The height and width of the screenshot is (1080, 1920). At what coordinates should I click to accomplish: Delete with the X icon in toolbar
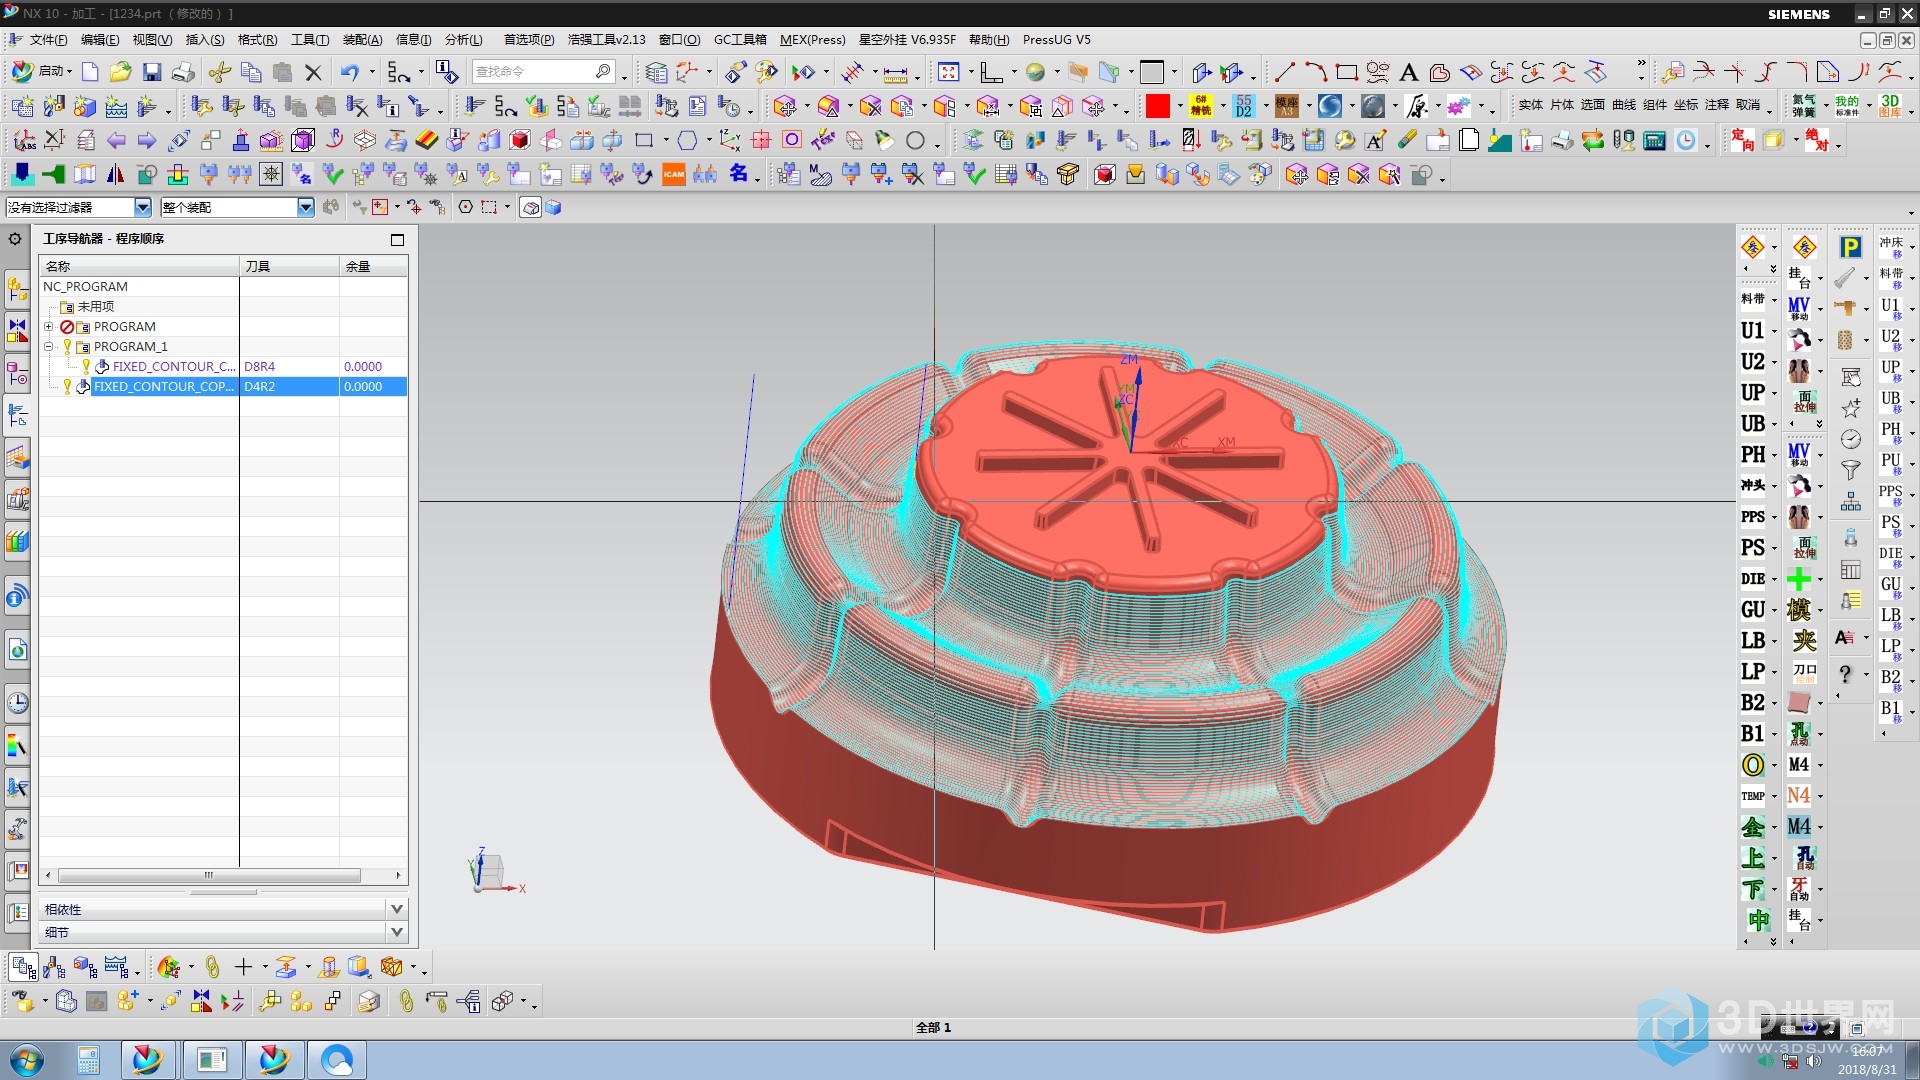(x=313, y=72)
